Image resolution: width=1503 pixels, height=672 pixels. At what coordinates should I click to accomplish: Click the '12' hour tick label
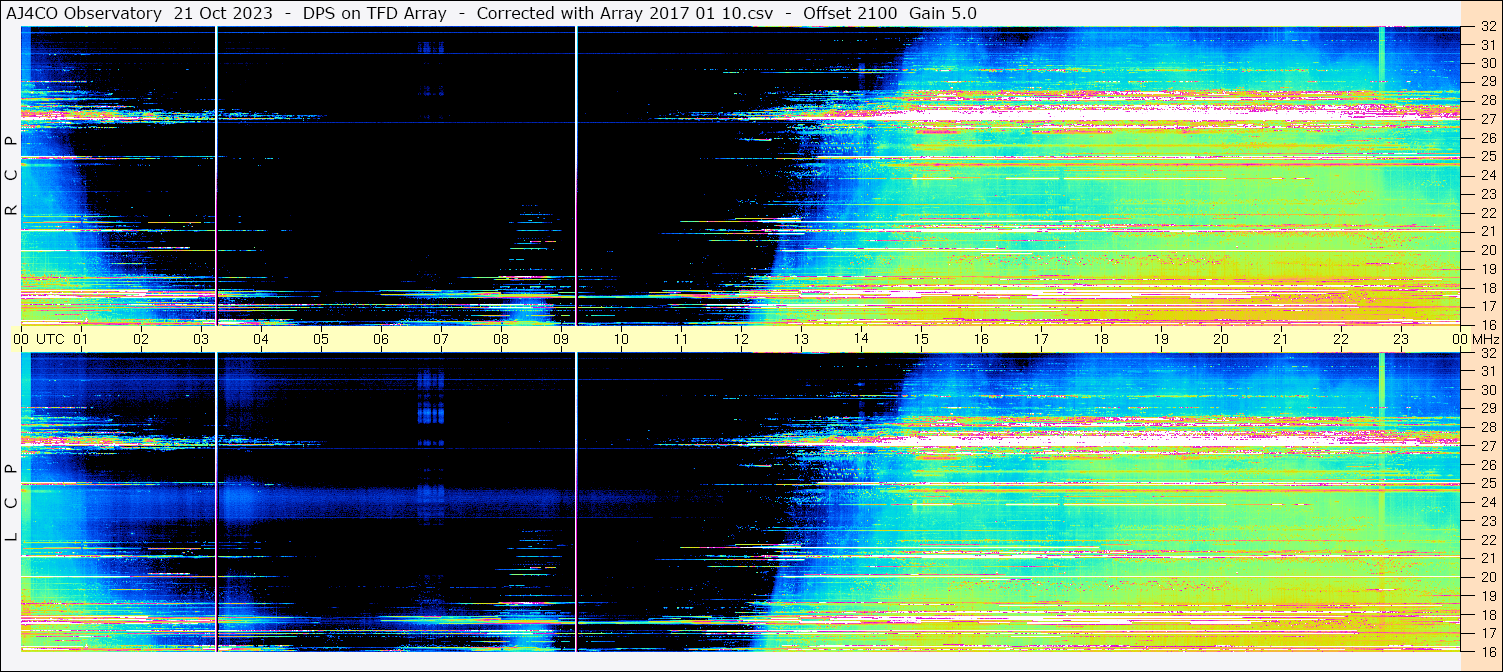(x=741, y=339)
